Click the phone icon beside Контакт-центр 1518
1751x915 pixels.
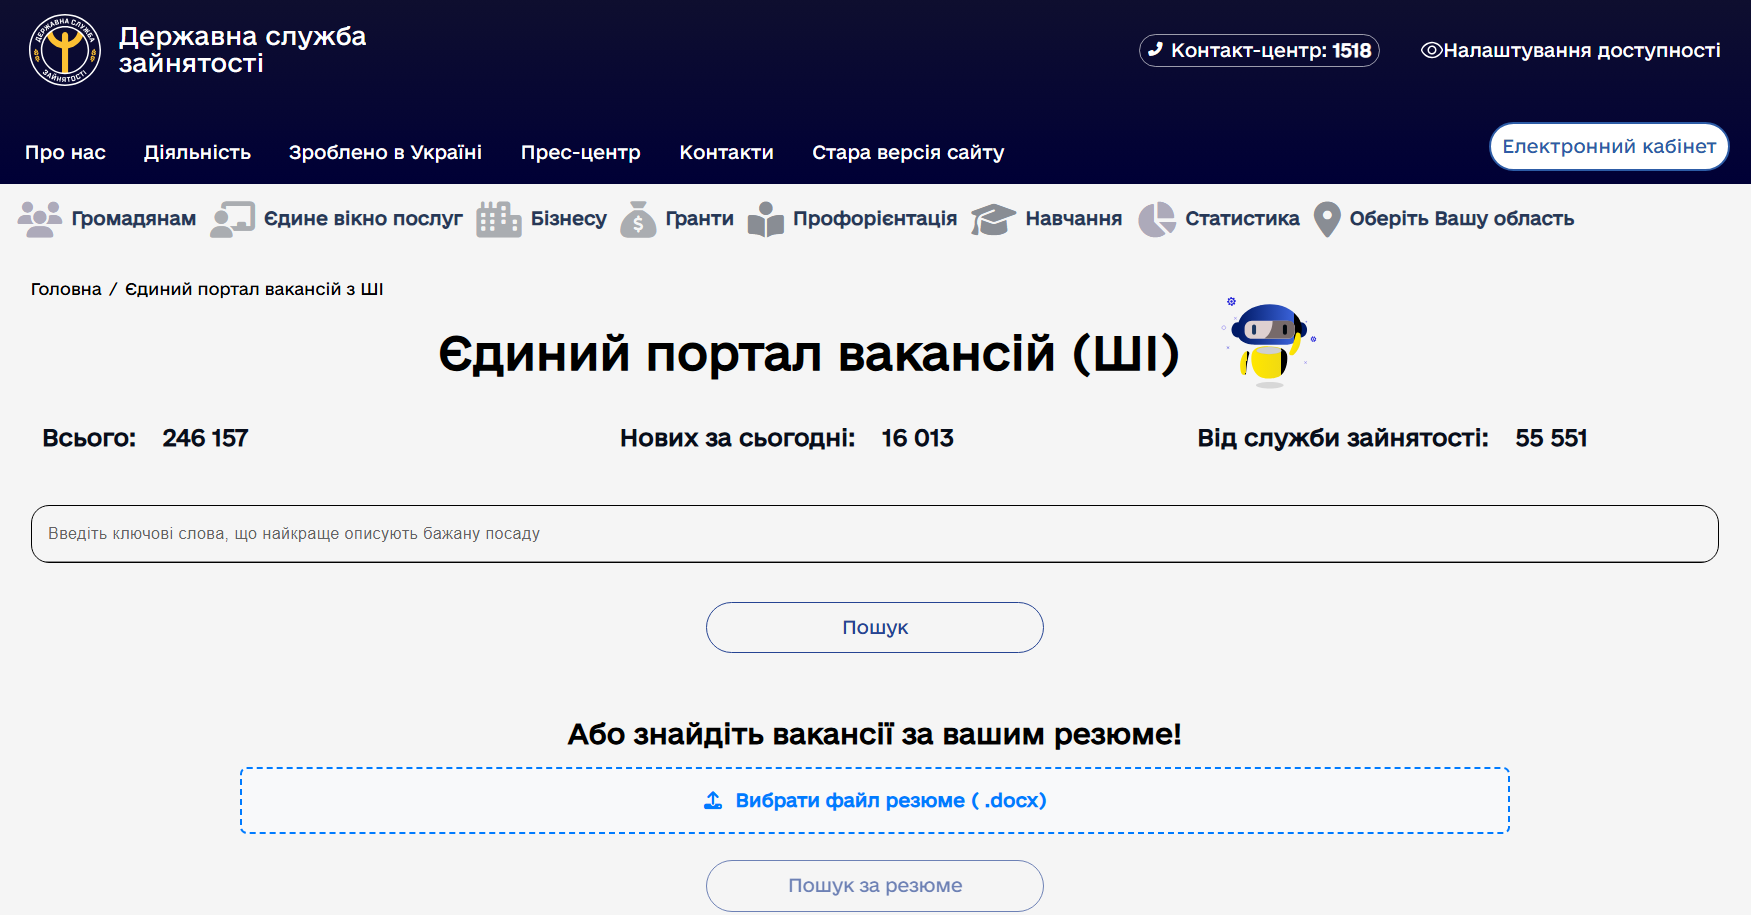click(x=1159, y=50)
